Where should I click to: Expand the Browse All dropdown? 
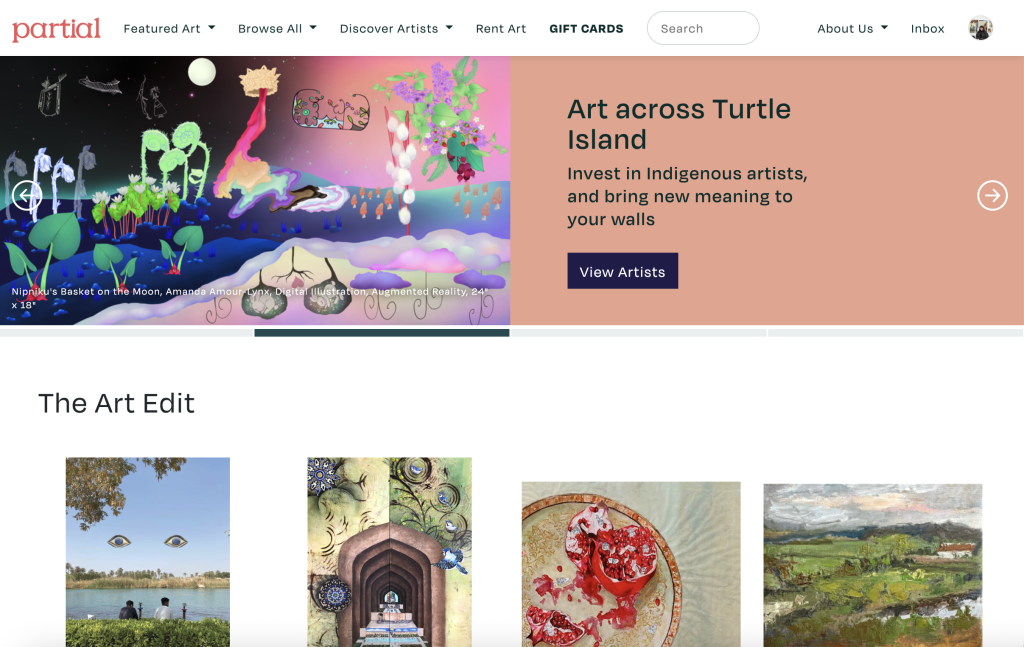(x=277, y=29)
